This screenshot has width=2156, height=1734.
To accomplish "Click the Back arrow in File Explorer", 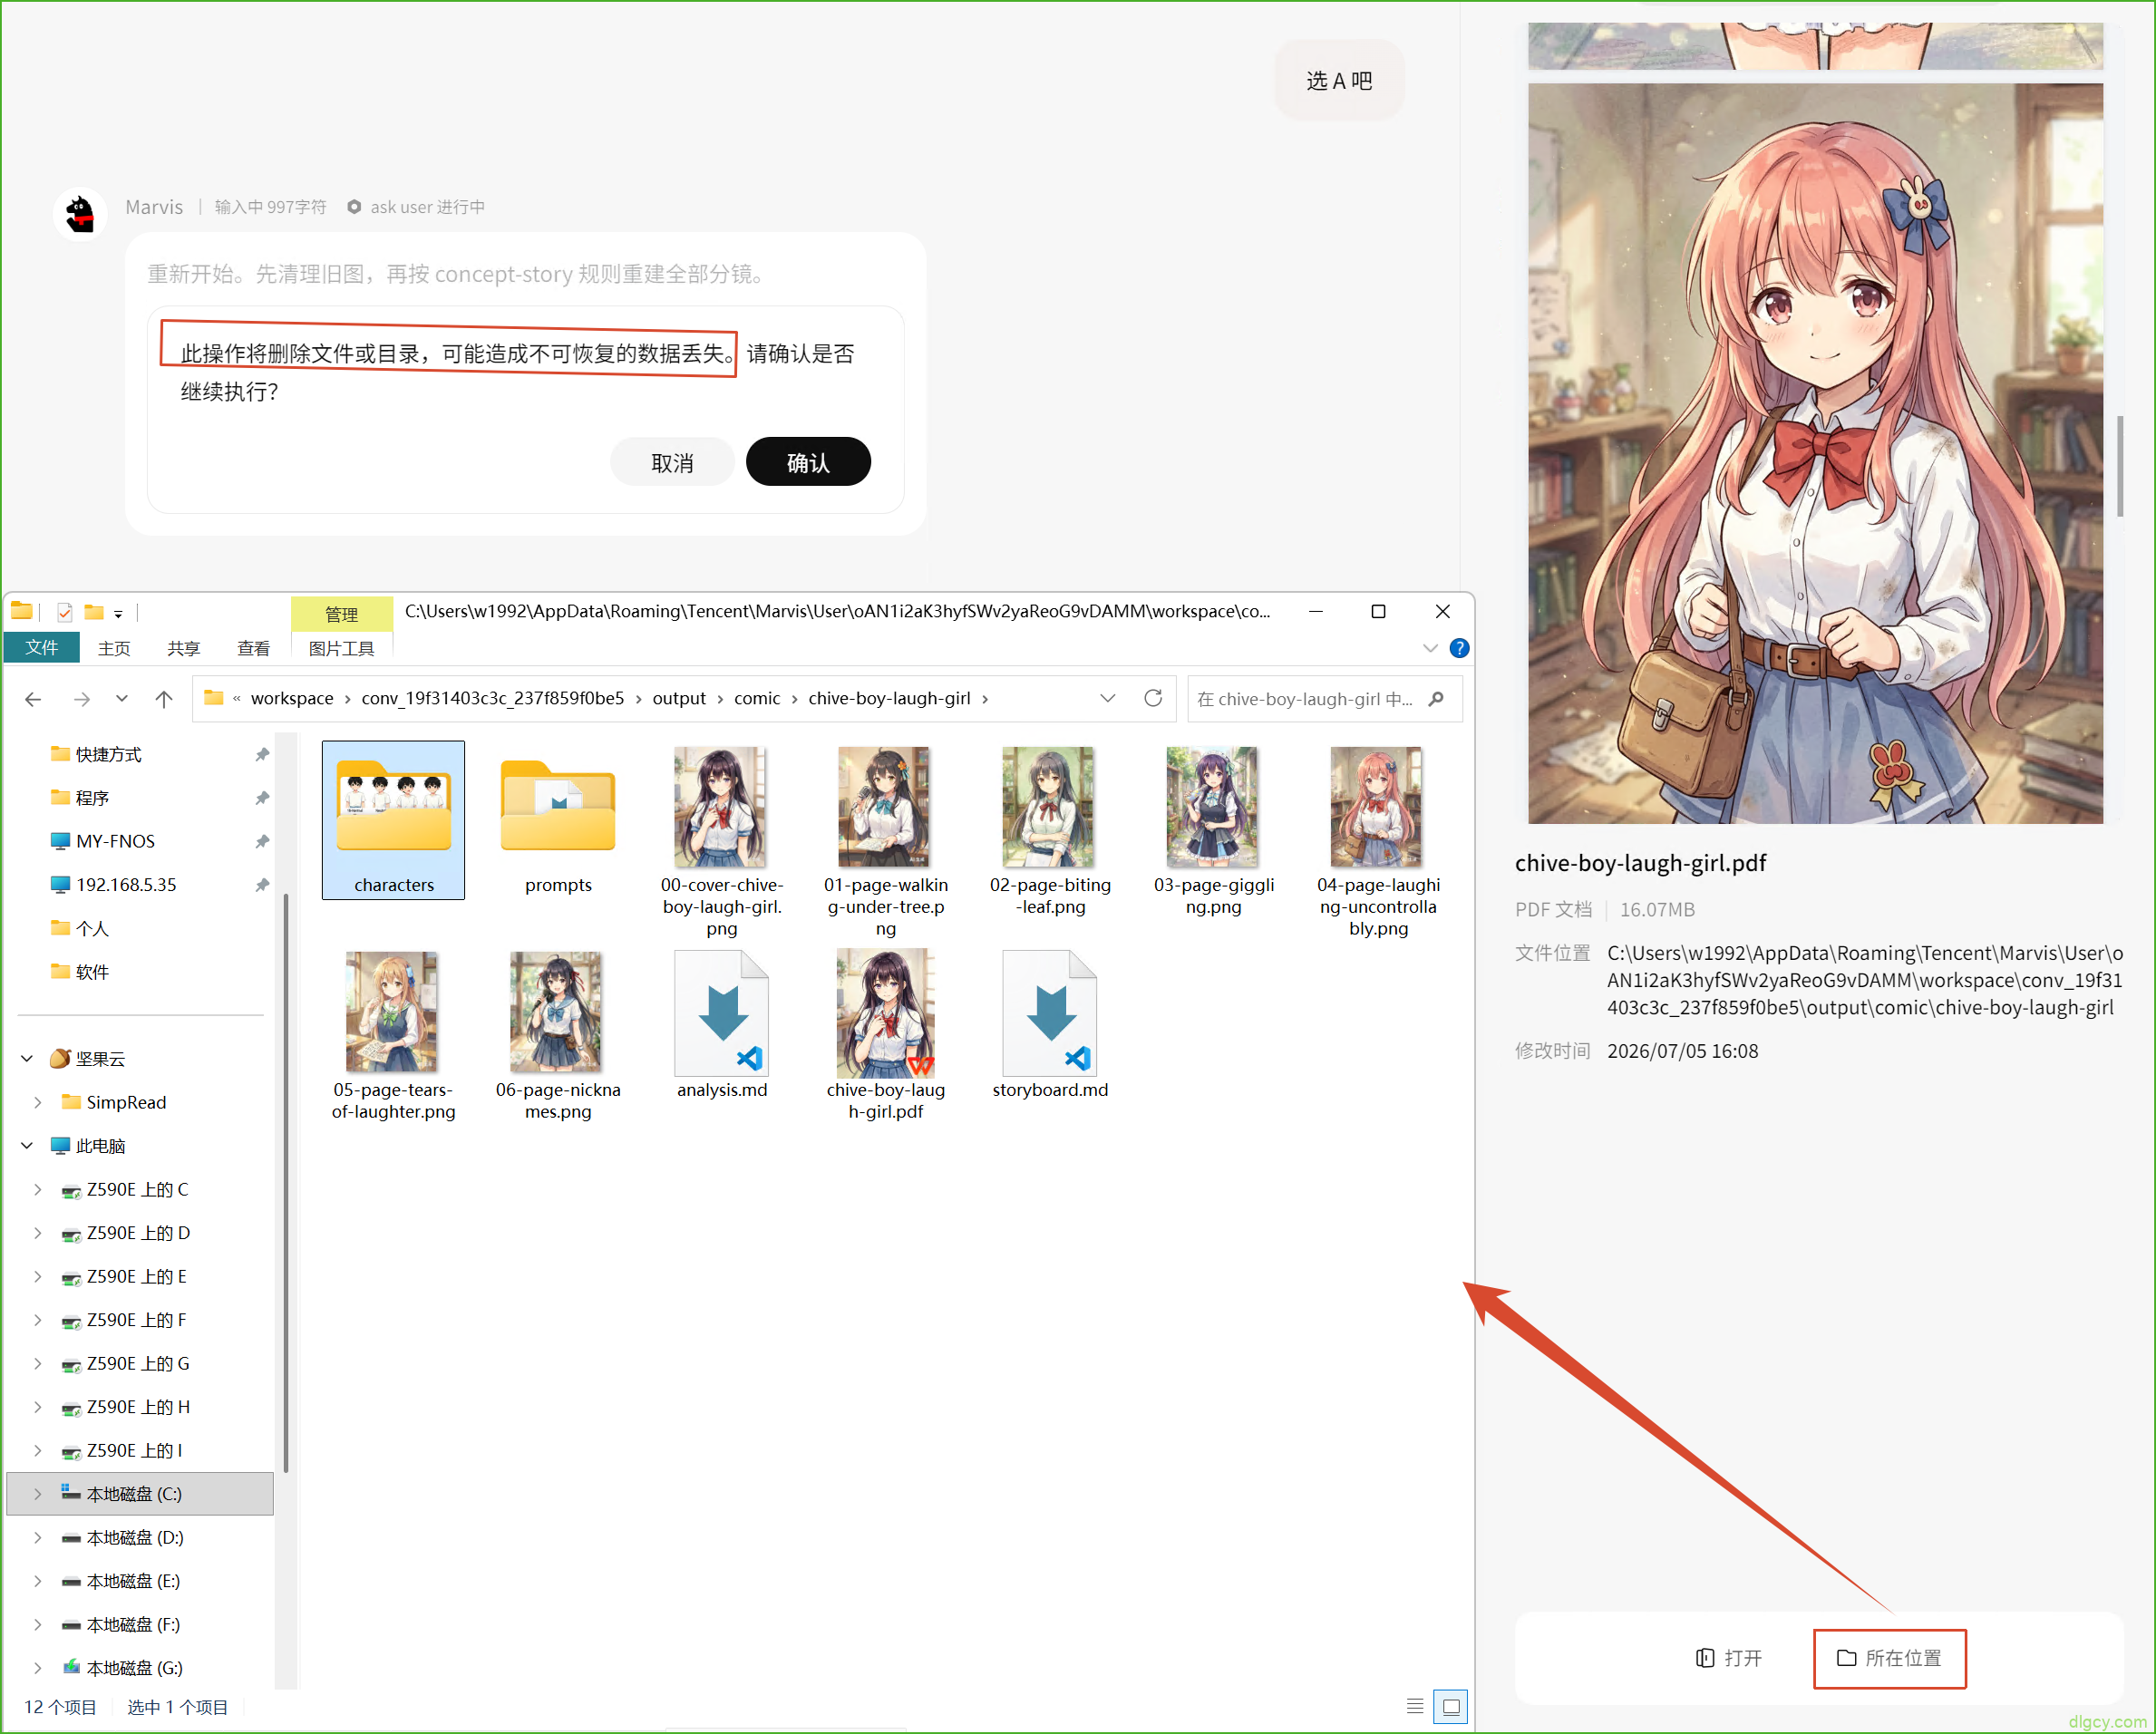I will [33, 699].
